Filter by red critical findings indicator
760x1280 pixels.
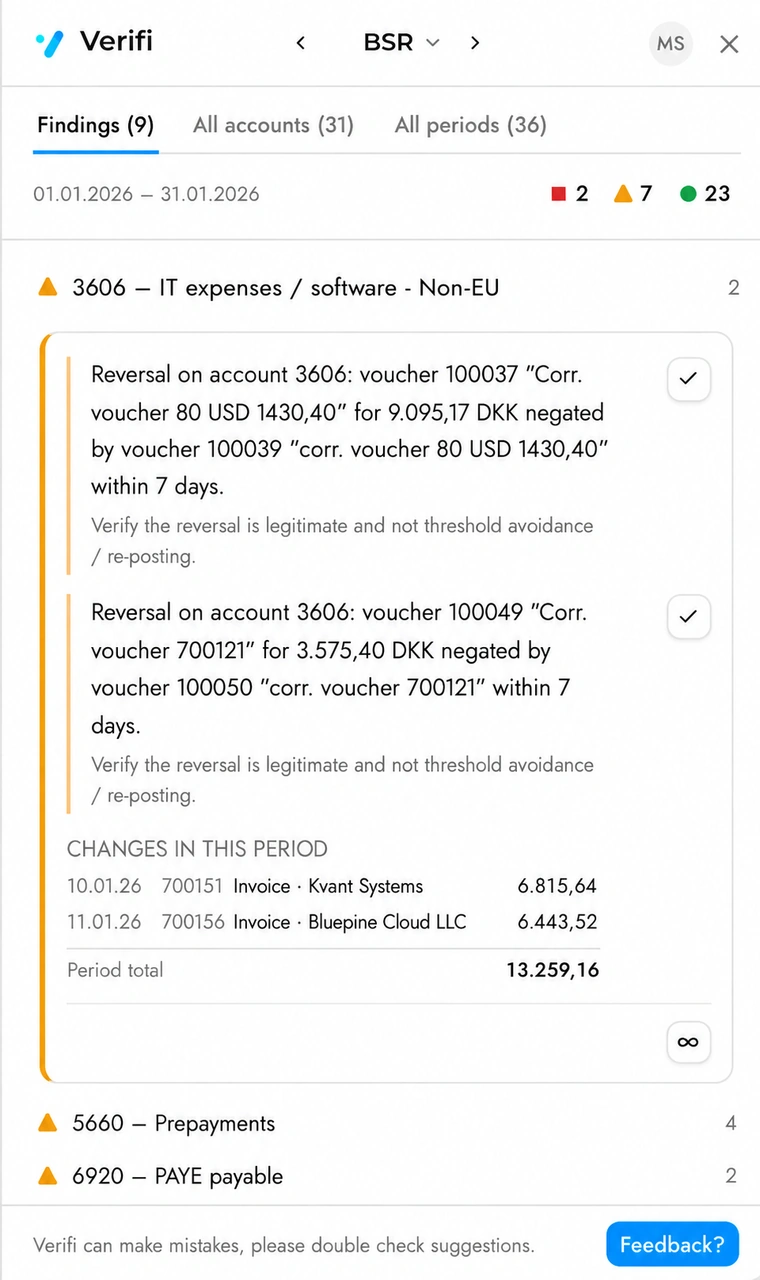(x=570, y=194)
